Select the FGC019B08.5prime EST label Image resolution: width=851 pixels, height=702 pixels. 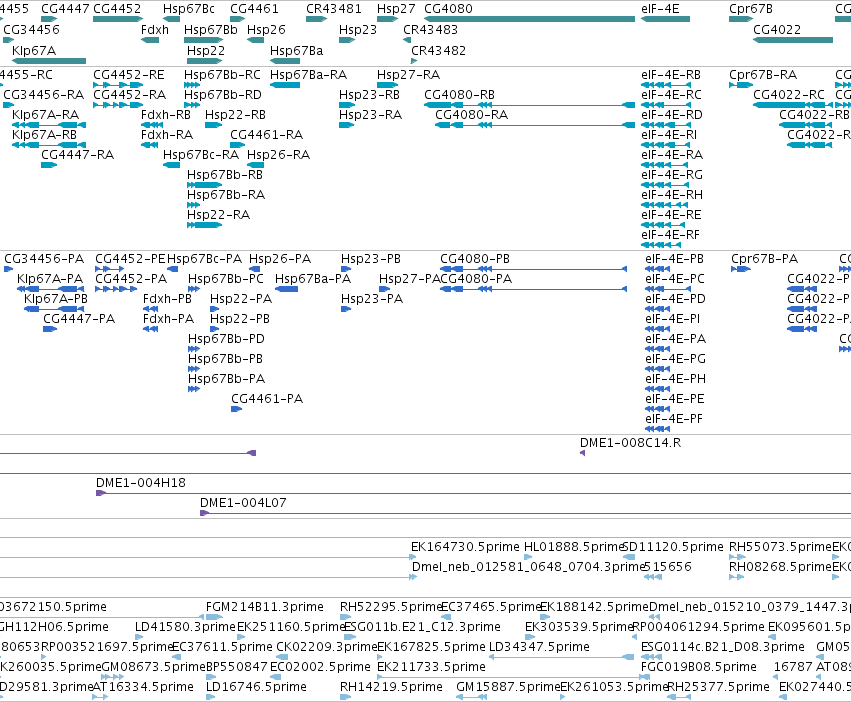(699, 667)
